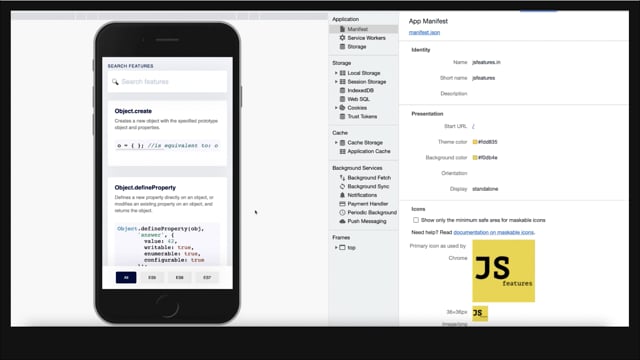The image size is (640, 360).
Task: Click the Periodic Background clock icon
Action: [342, 212]
